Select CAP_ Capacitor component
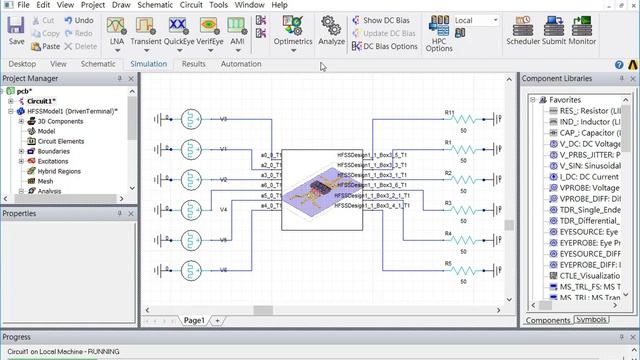 pos(585,133)
